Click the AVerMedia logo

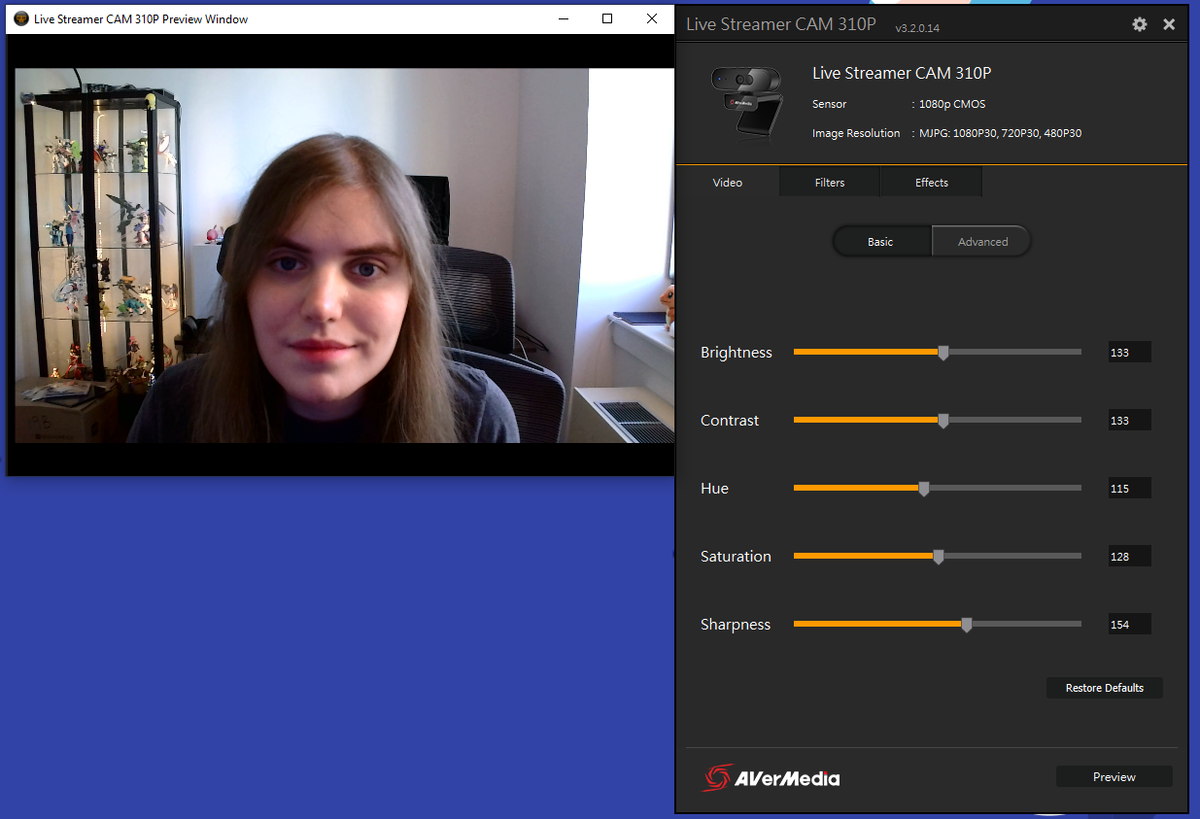771,777
